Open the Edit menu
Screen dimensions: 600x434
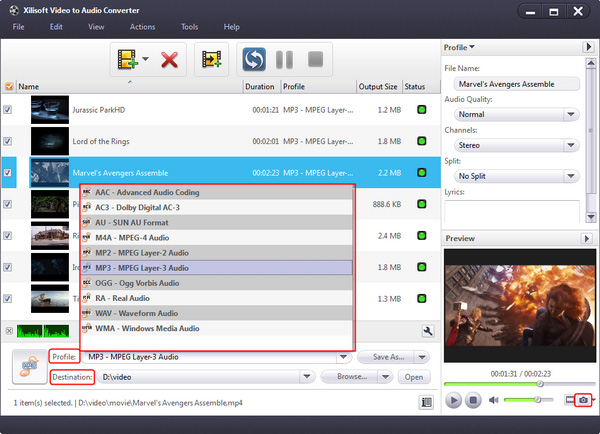pos(56,27)
